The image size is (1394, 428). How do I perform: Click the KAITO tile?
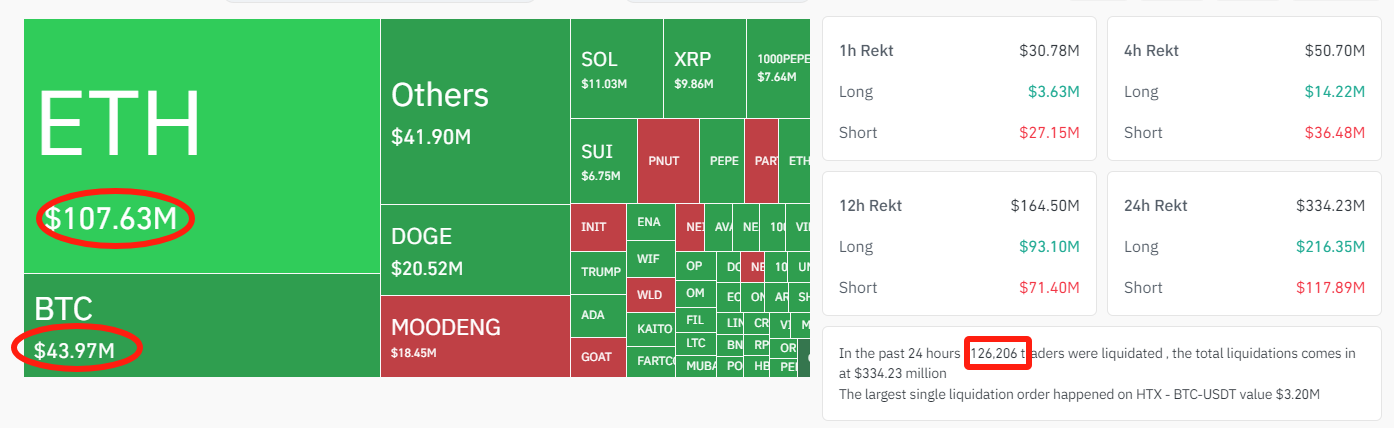(655, 328)
